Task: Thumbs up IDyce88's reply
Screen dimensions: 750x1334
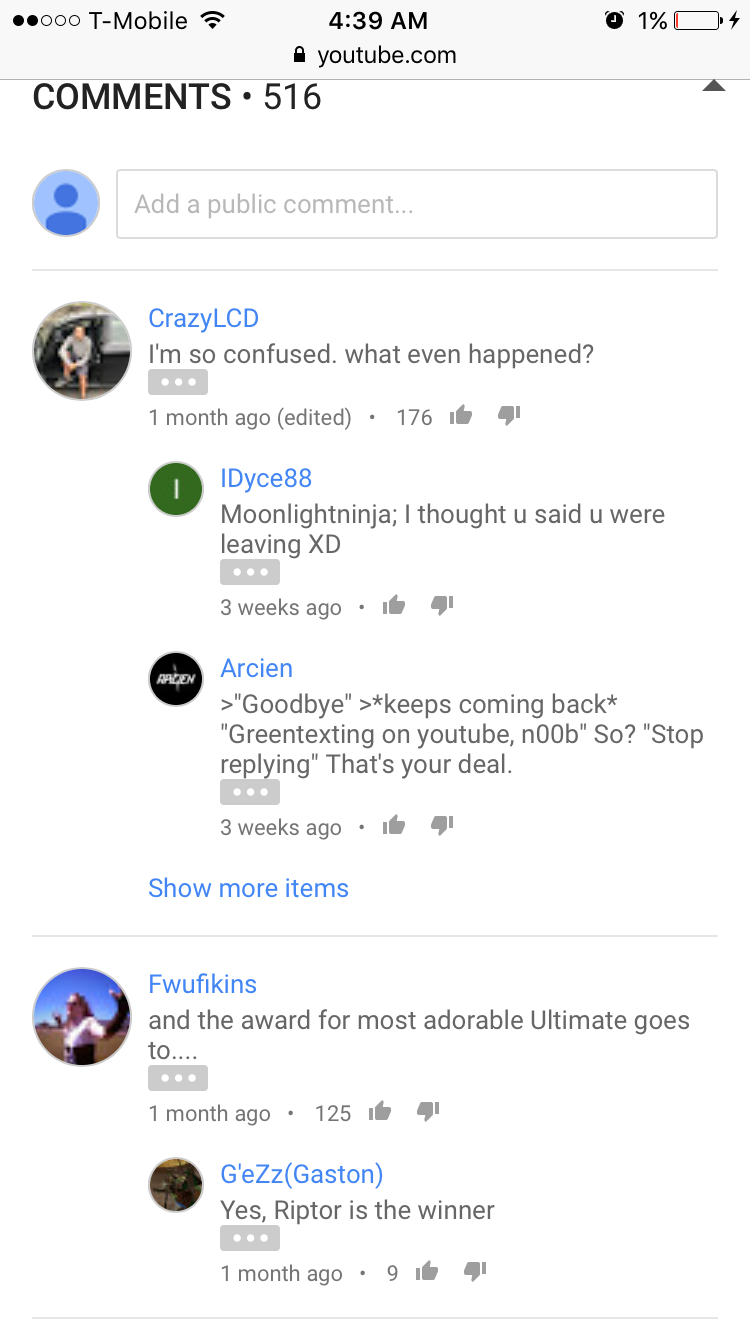Action: point(394,605)
